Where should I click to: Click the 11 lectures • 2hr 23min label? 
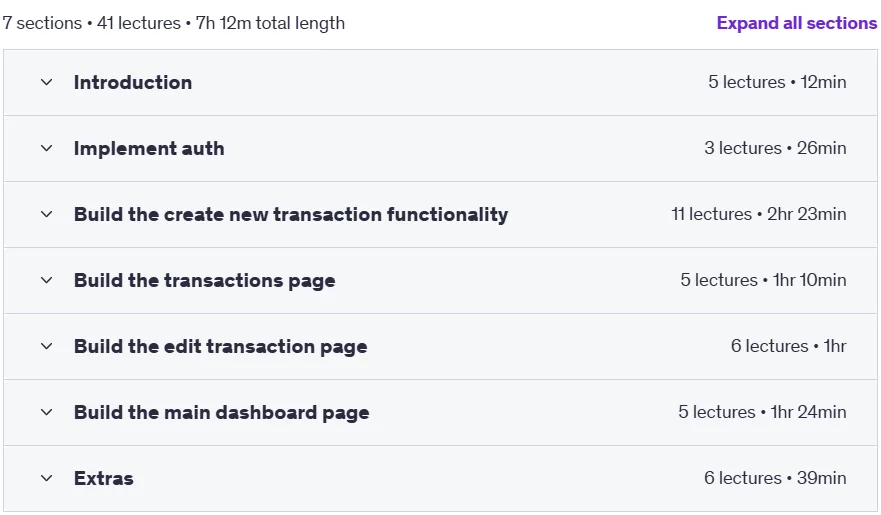759,214
